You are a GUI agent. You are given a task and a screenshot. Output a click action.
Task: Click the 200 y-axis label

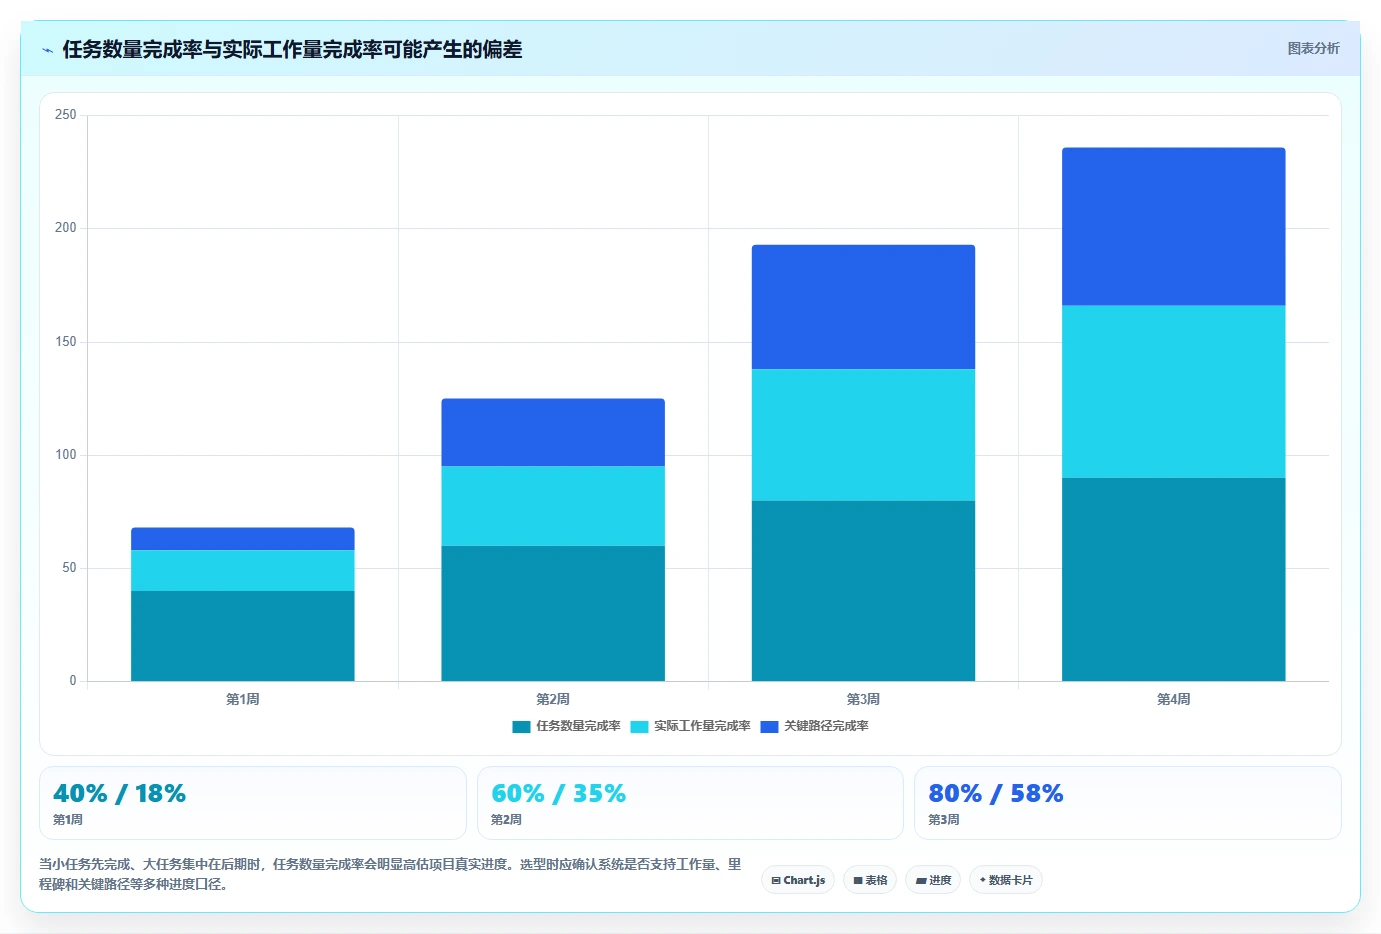click(x=66, y=228)
